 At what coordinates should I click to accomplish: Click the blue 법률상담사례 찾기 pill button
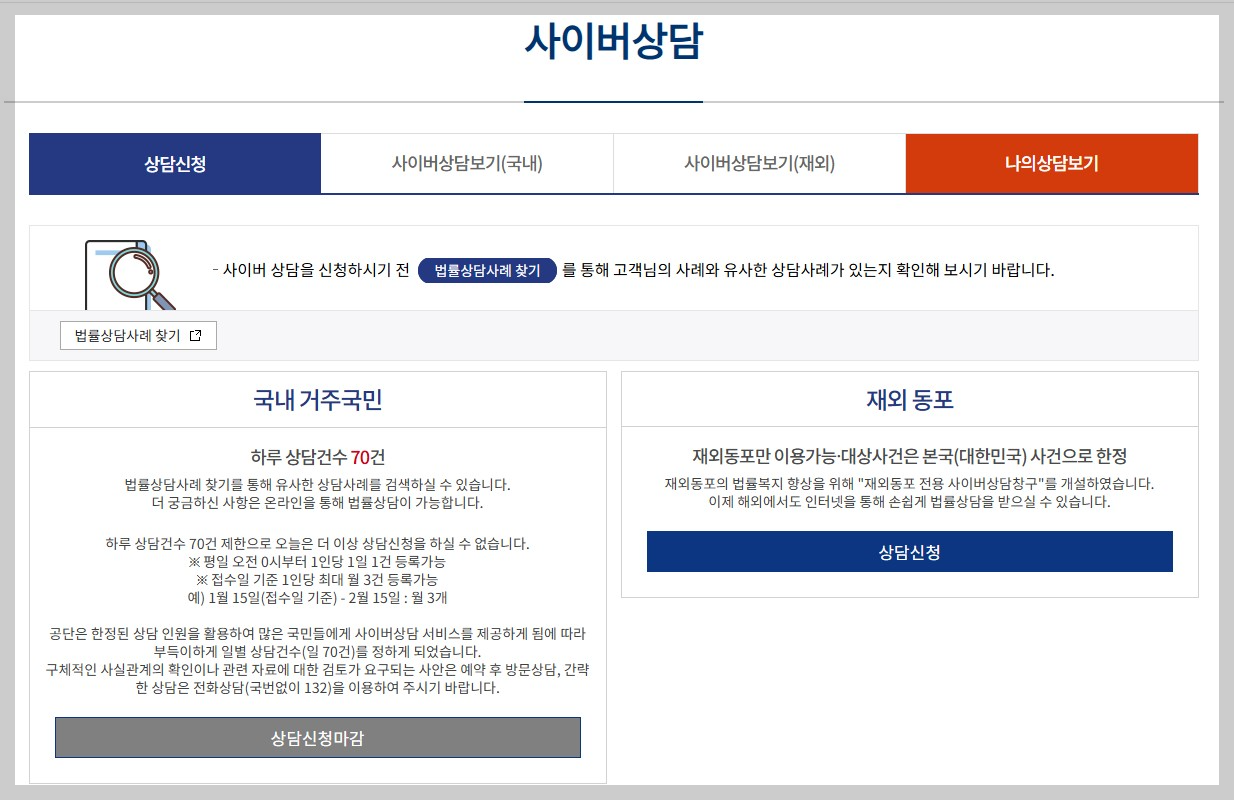tap(487, 270)
